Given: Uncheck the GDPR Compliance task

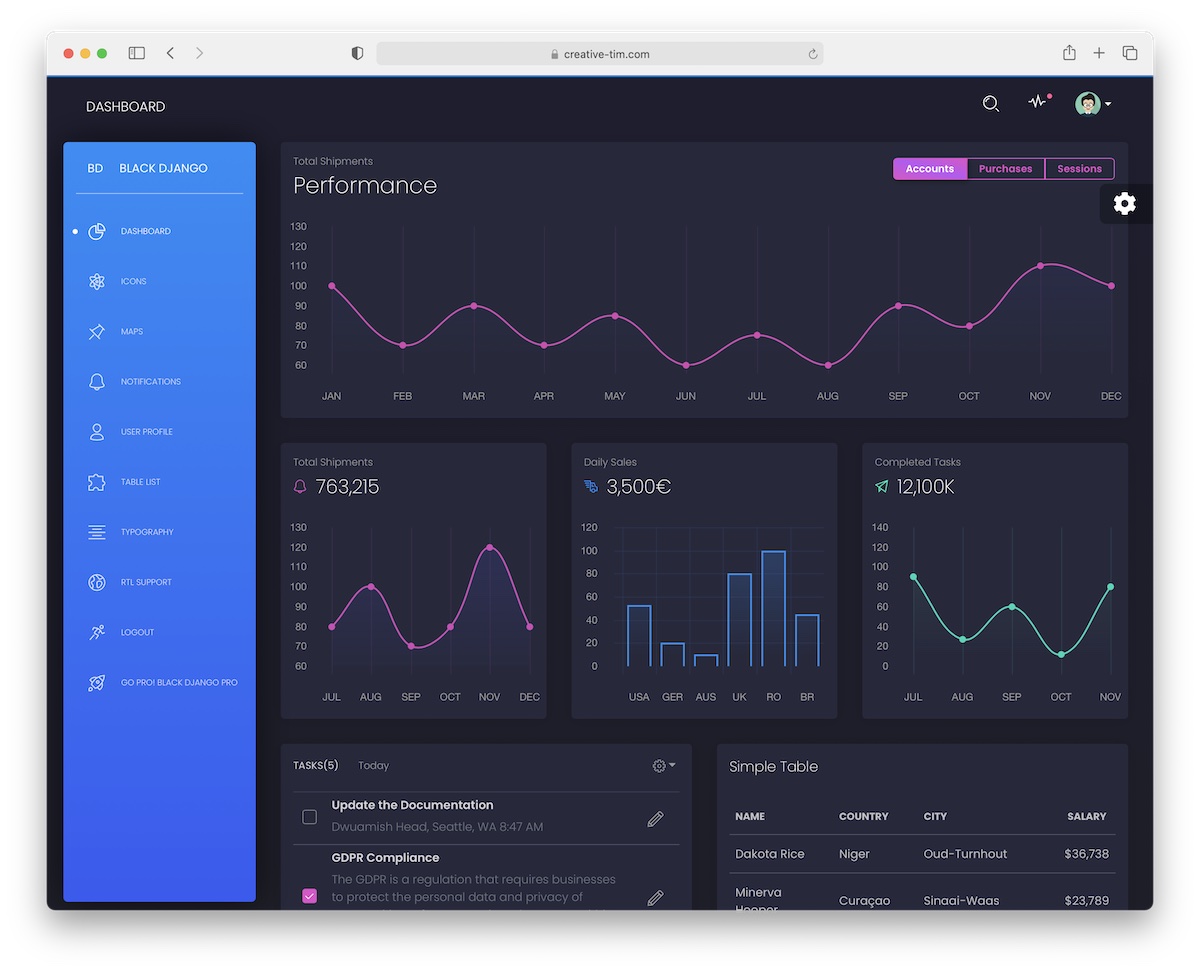Looking at the screenshot, I should [x=310, y=896].
